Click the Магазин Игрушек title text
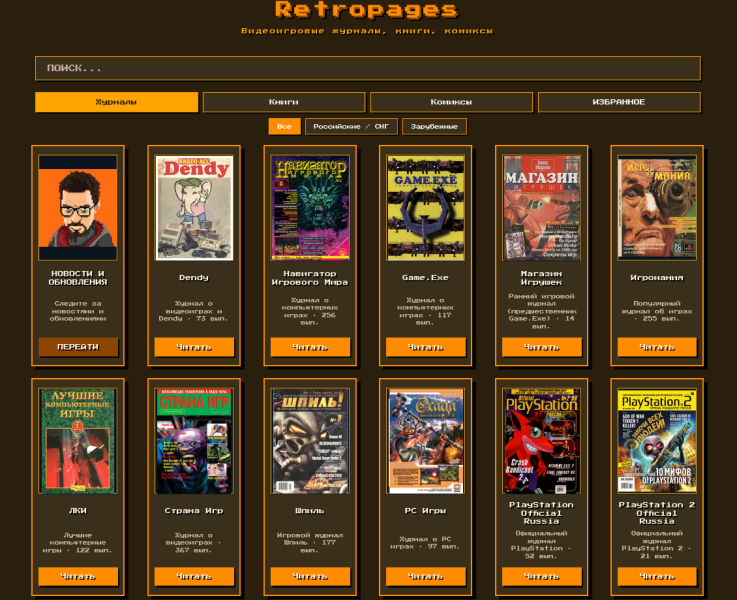Viewport: 737px width, 600px height. click(x=541, y=278)
